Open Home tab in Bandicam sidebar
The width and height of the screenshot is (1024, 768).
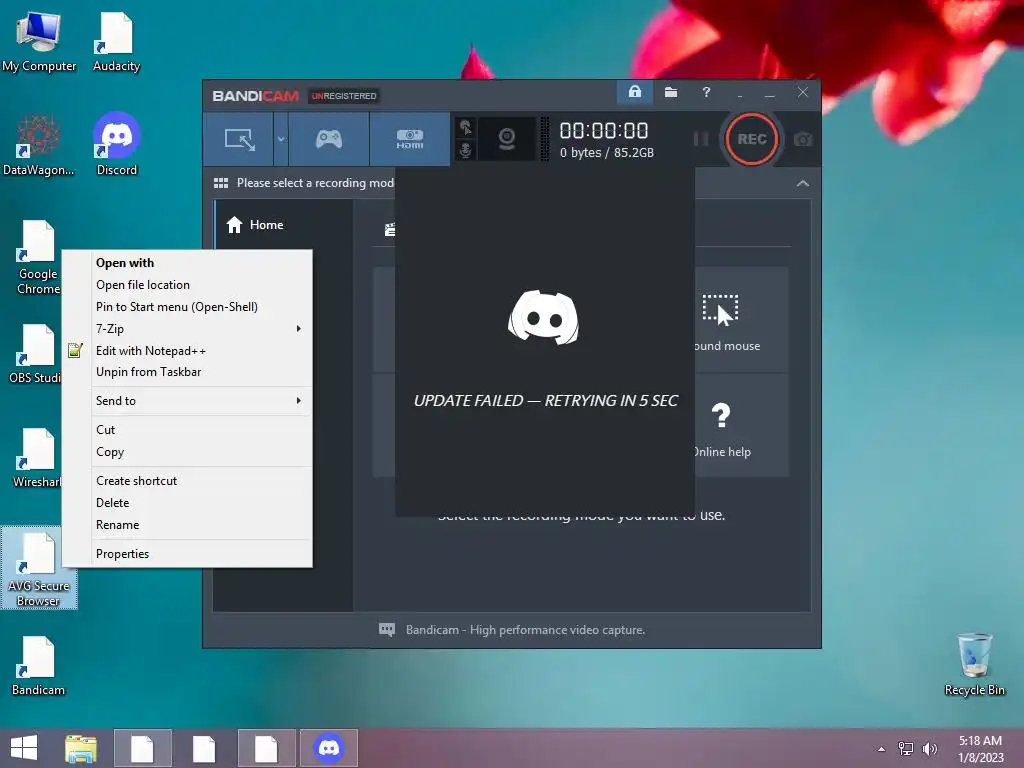[x=284, y=225]
